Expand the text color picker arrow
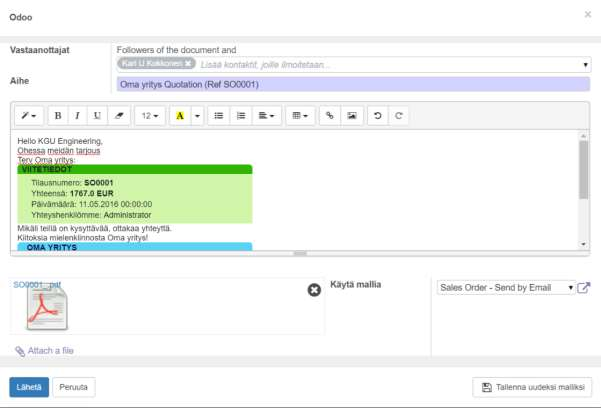 [197, 116]
